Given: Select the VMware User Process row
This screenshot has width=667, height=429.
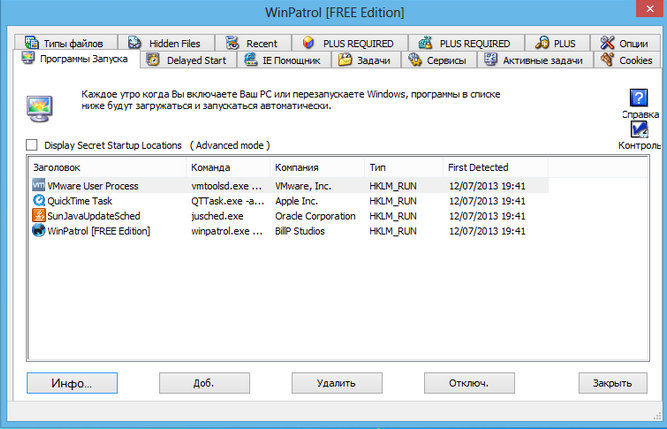Looking at the screenshot, I should pyautogui.click(x=289, y=185).
